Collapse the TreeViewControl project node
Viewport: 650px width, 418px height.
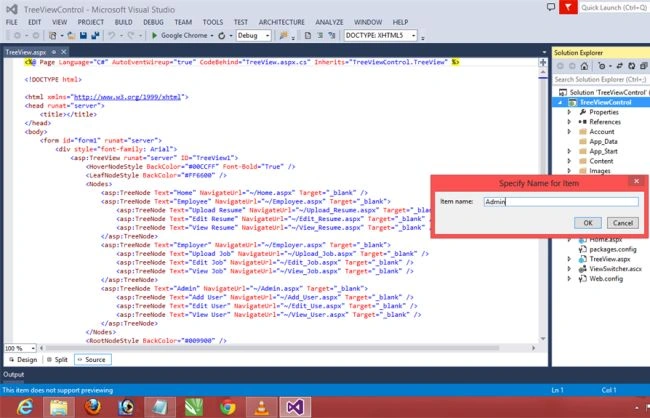pos(560,102)
